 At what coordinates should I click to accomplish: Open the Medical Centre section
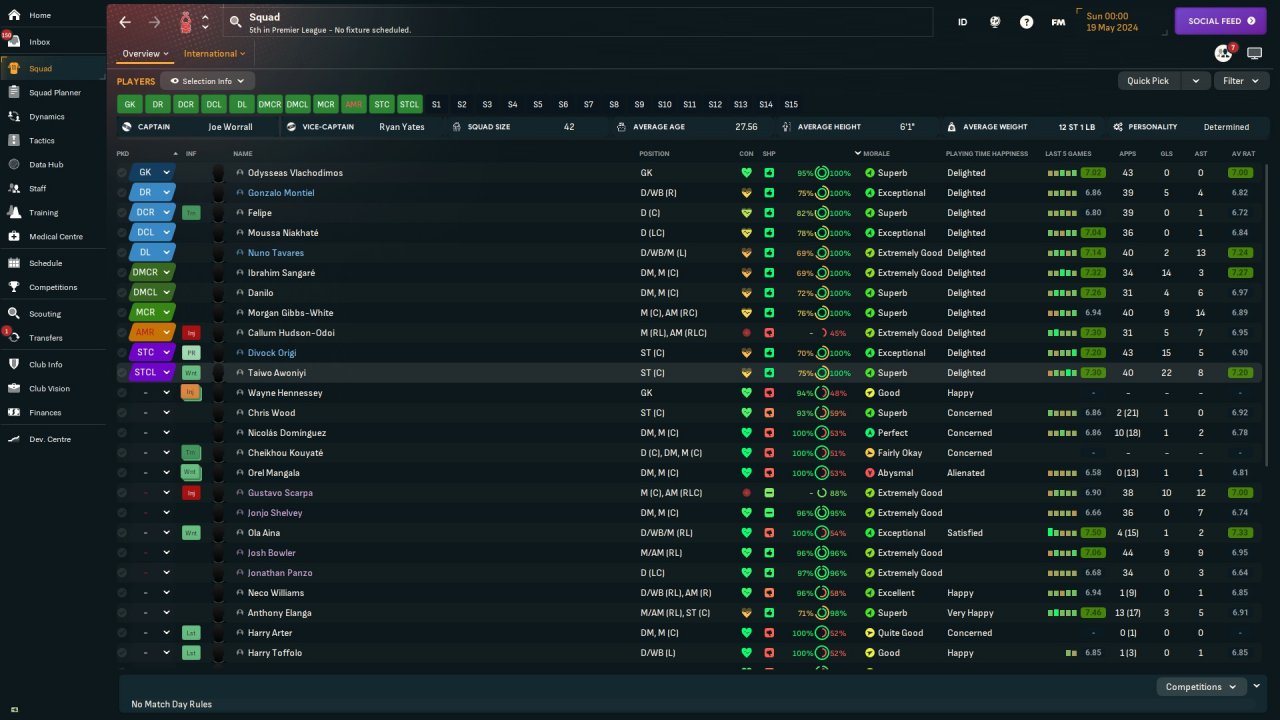click(x=55, y=237)
